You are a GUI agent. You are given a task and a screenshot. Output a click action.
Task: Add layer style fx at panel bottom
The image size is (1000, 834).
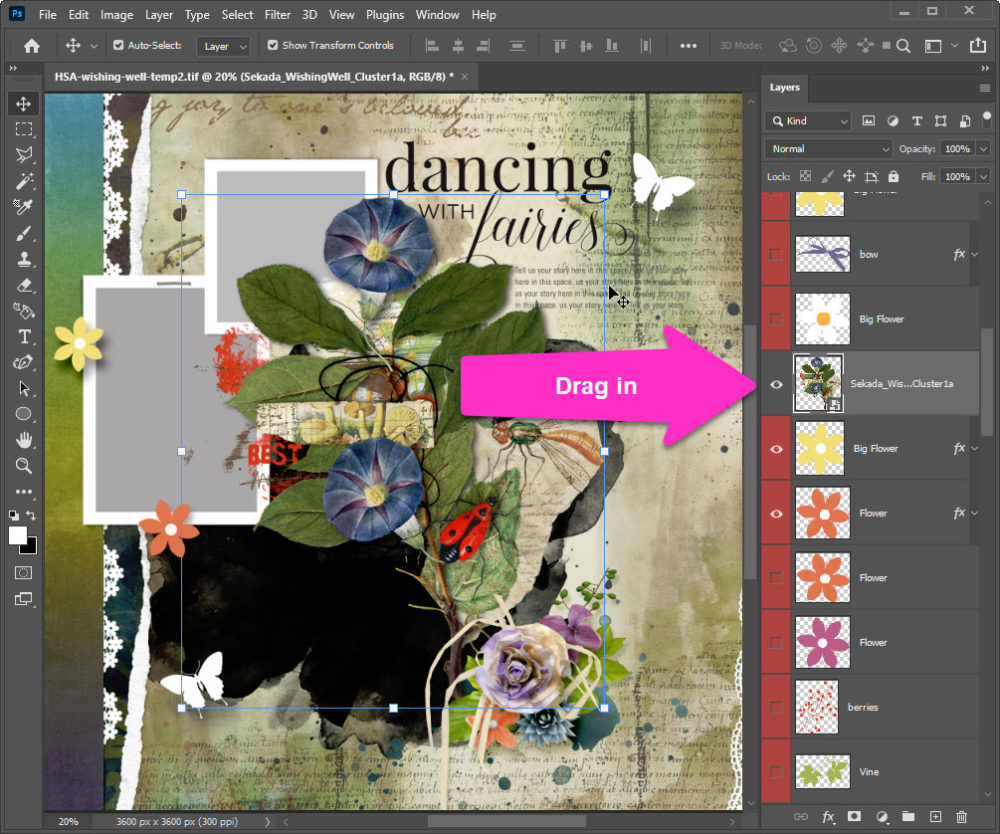[828, 817]
